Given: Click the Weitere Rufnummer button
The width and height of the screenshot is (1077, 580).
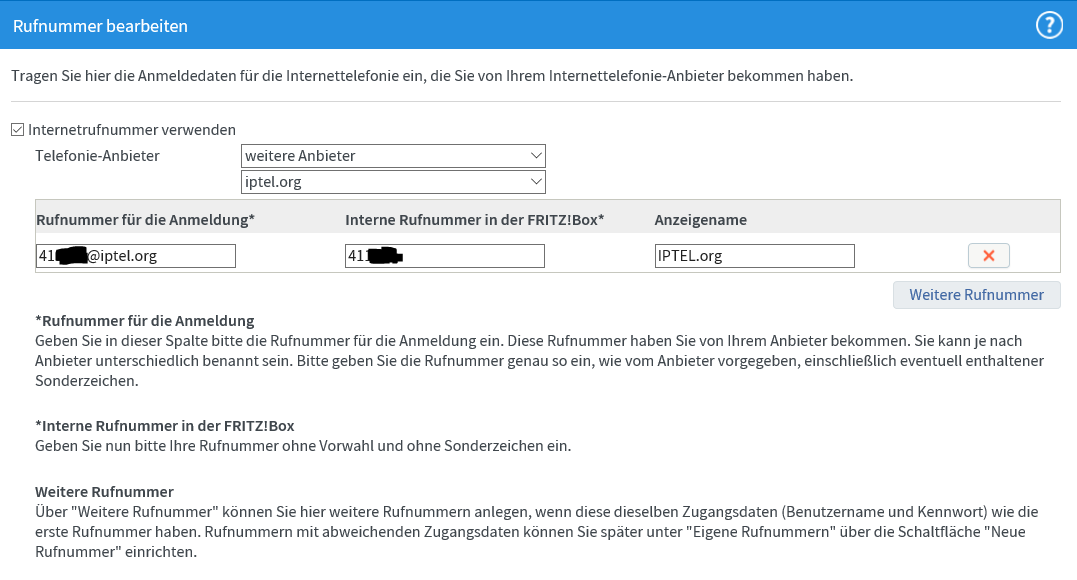Looking at the screenshot, I should (976, 295).
